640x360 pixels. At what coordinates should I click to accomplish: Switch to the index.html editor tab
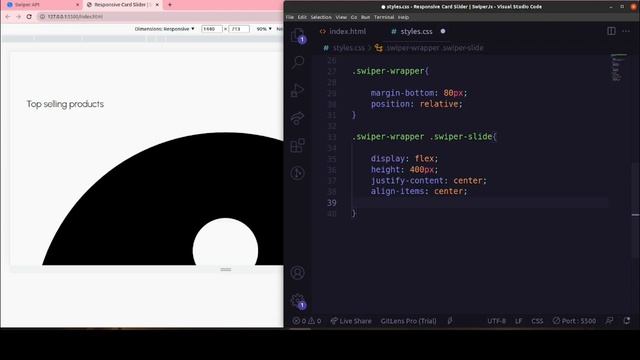pyautogui.click(x=343, y=31)
